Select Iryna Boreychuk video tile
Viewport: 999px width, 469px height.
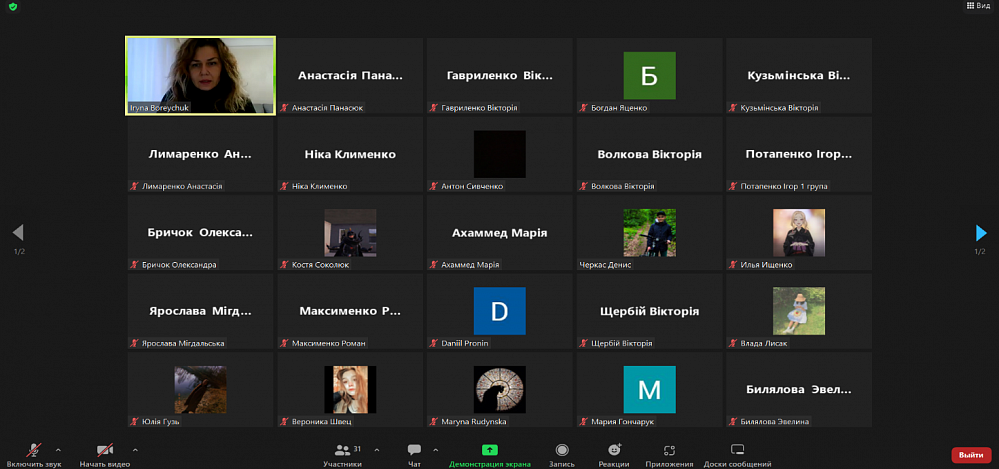(200, 75)
